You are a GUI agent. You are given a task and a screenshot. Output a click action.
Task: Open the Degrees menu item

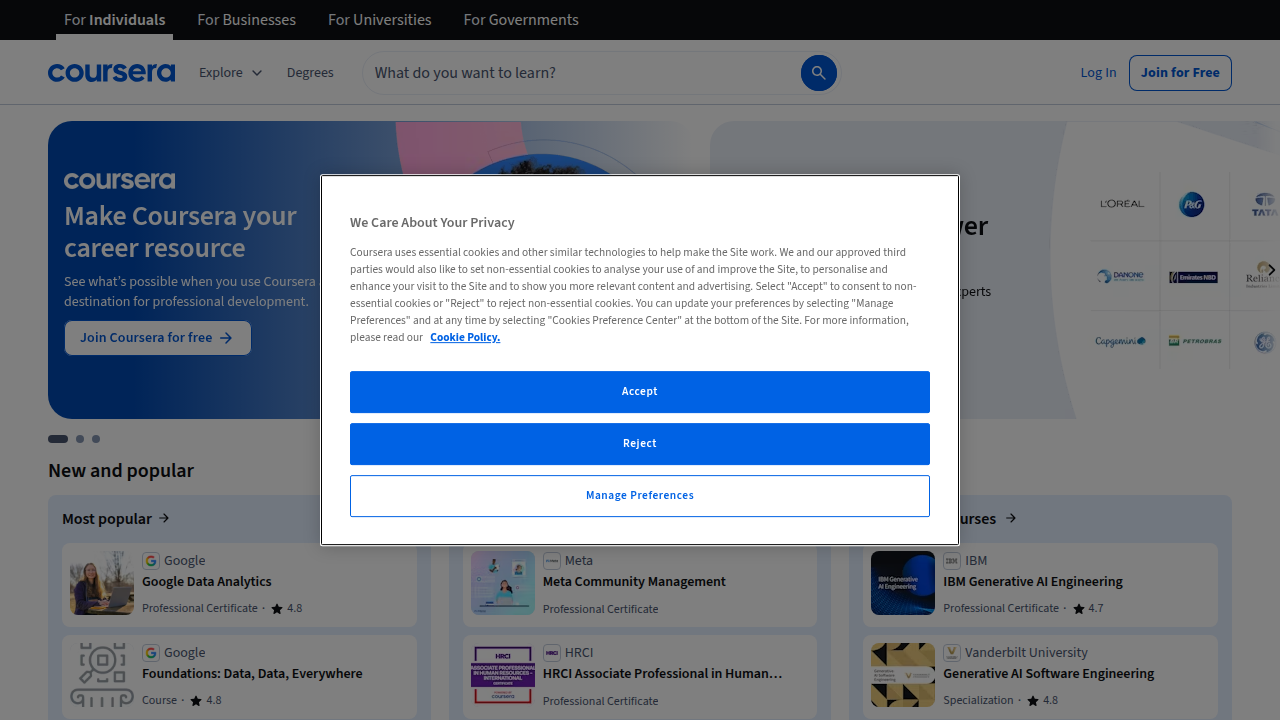pos(310,73)
